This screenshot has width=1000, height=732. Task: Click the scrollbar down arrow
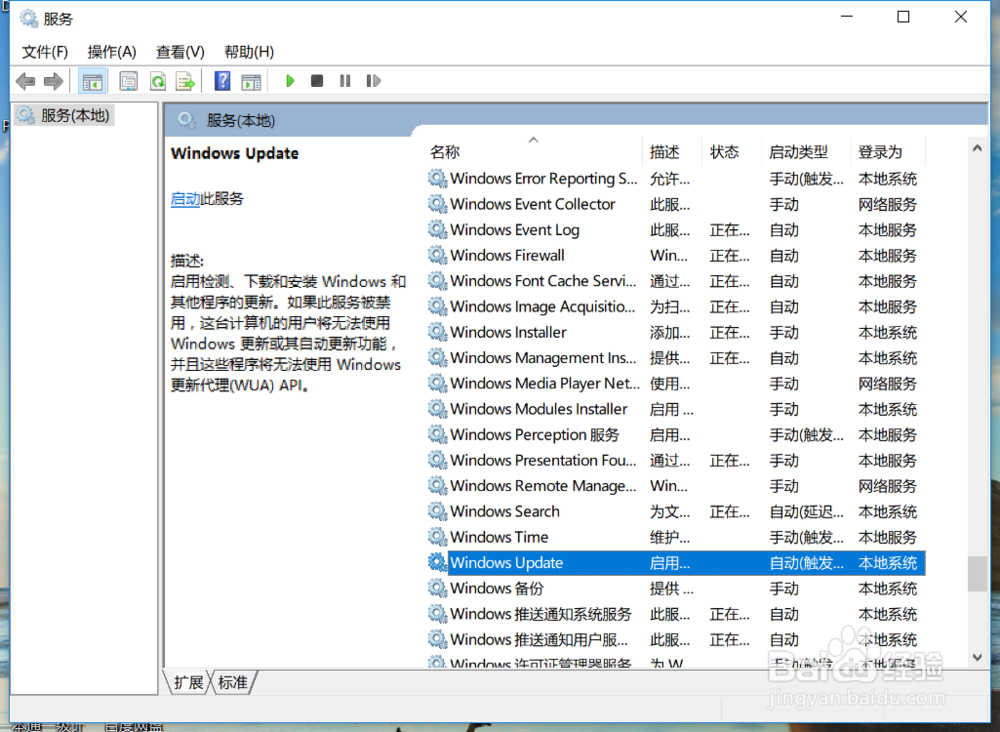(977, 657)
